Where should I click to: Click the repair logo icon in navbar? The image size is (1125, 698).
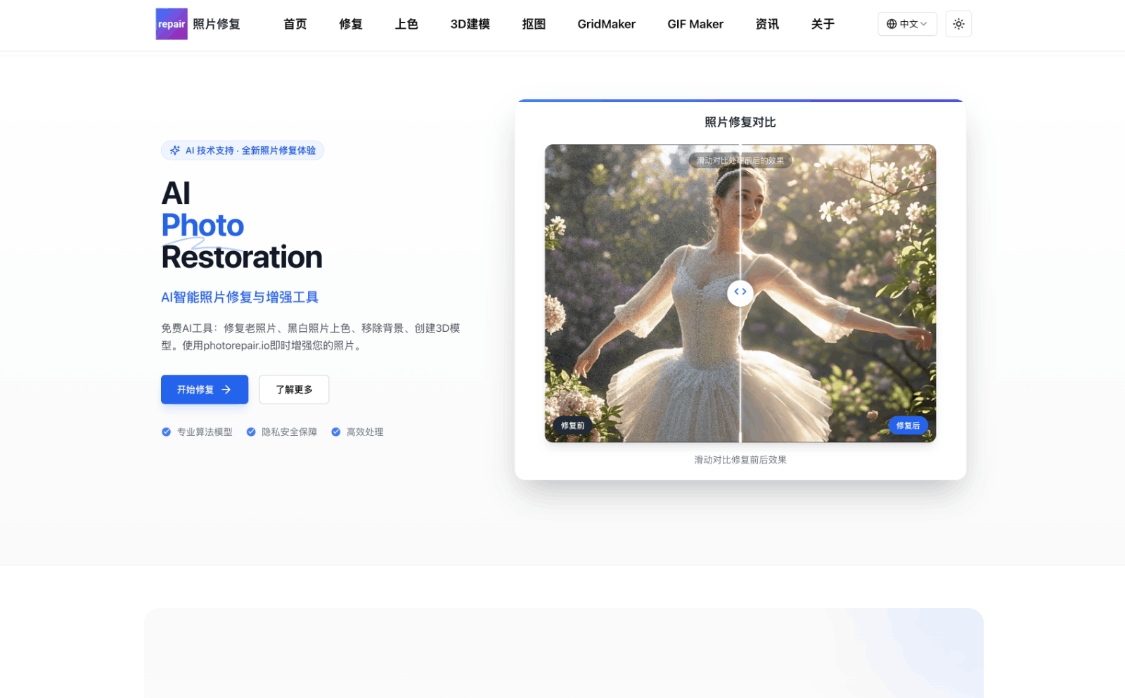170,23
